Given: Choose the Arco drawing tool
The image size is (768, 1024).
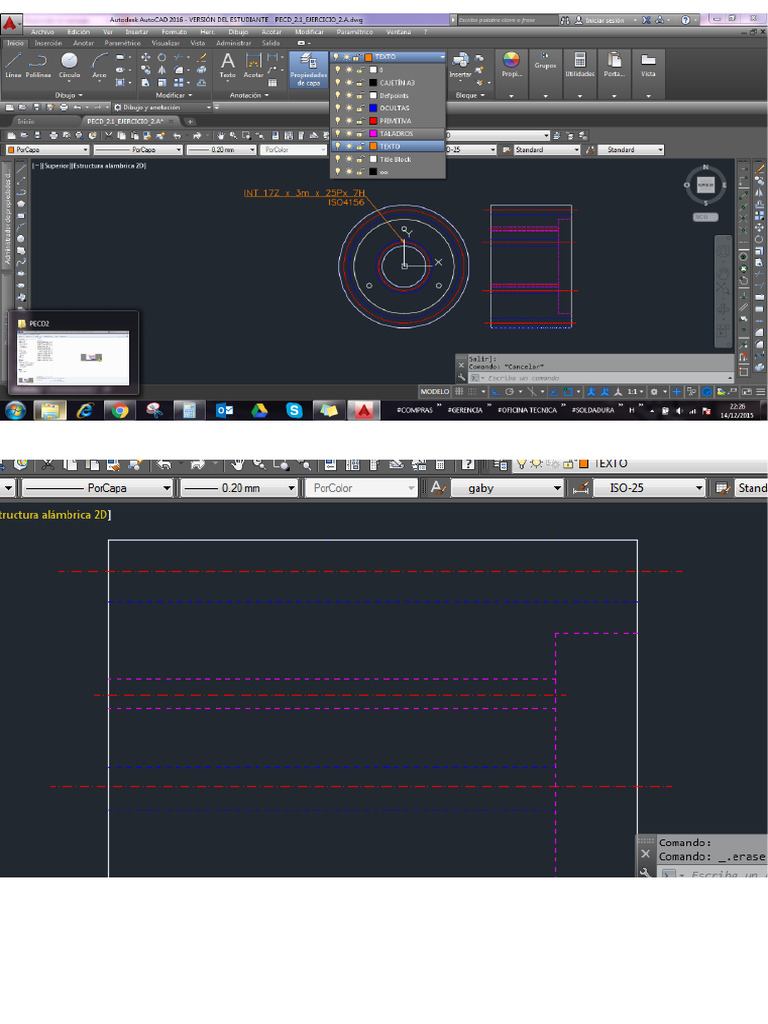Looking at the screenshot, I should (x=99, y=64).
